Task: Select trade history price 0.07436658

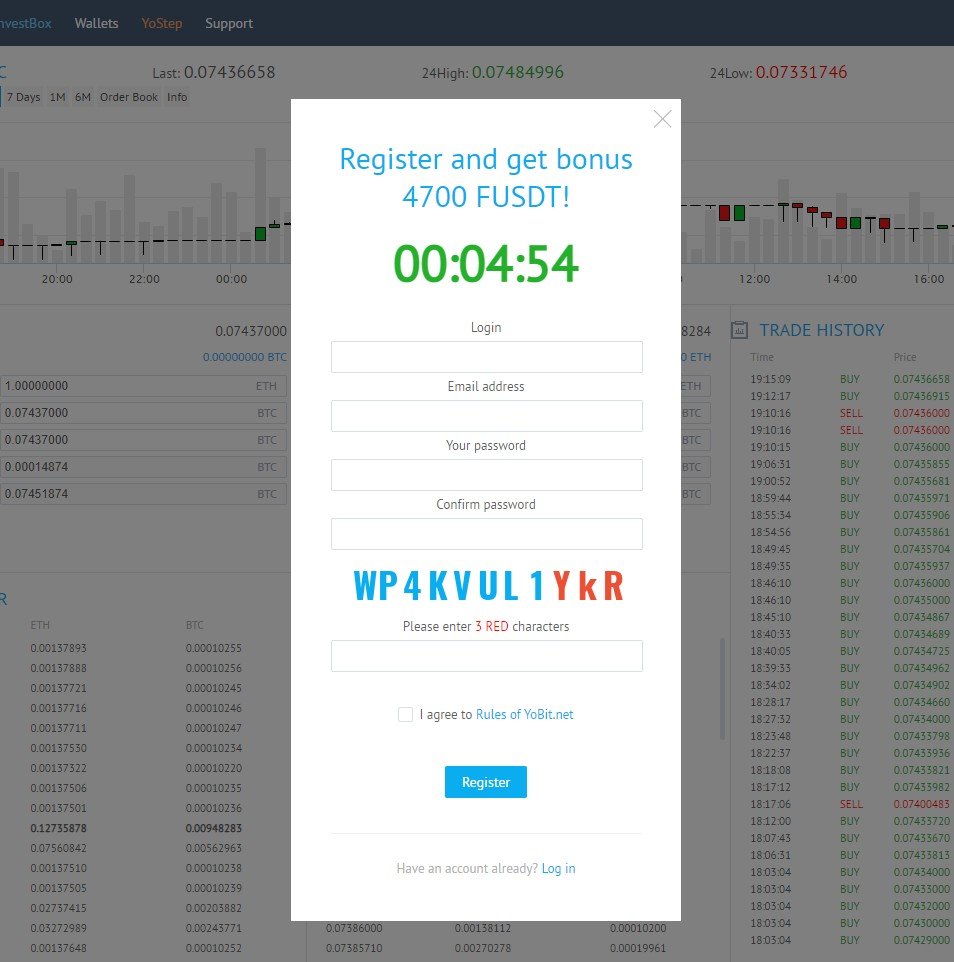Action: [x=921, y=379]
